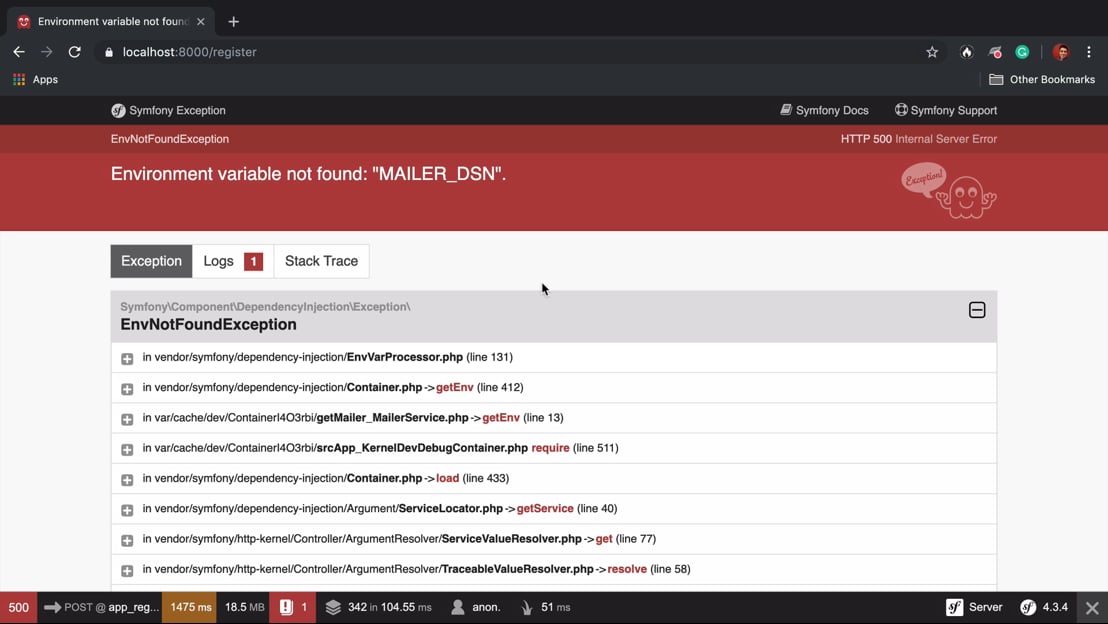View site info via the lock icon
This screenshot has height=624, width=1108.
[108, 52]
